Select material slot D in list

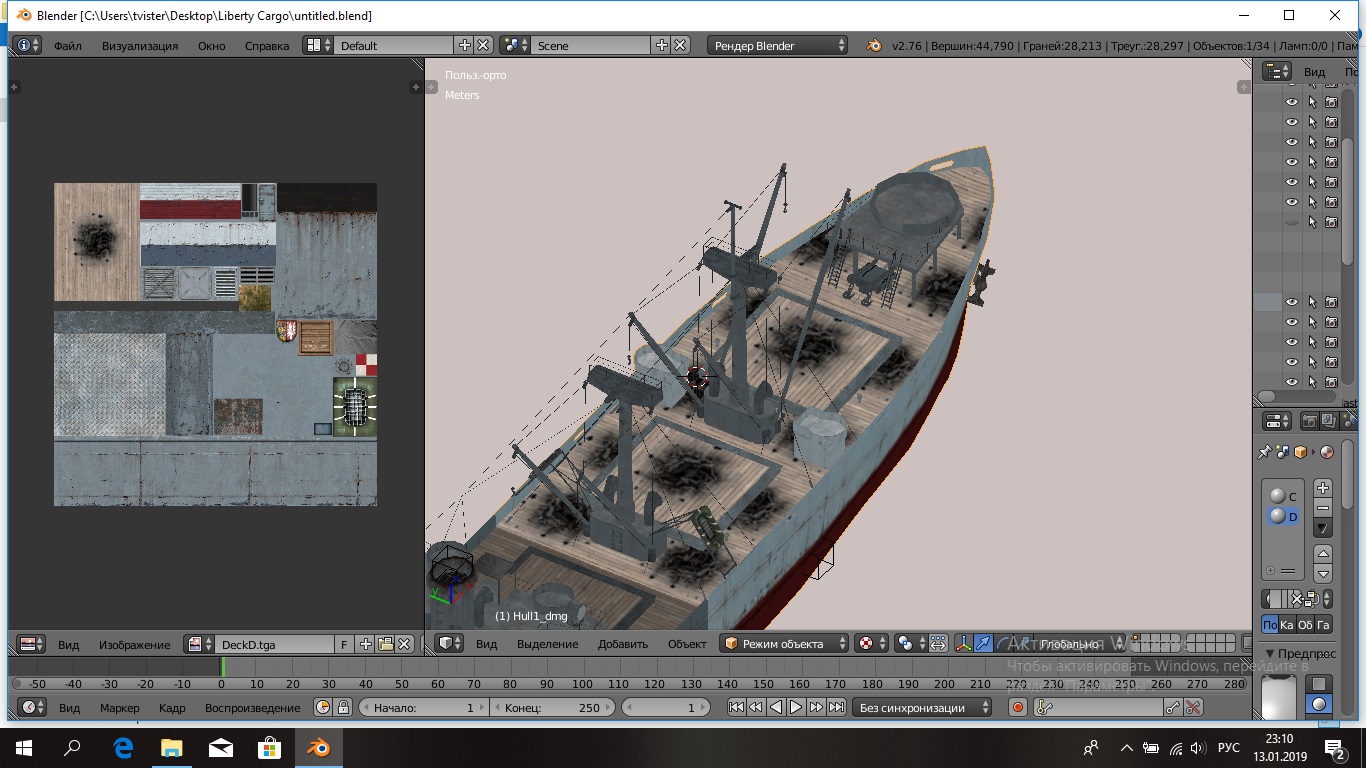[x=1284, y=517]
